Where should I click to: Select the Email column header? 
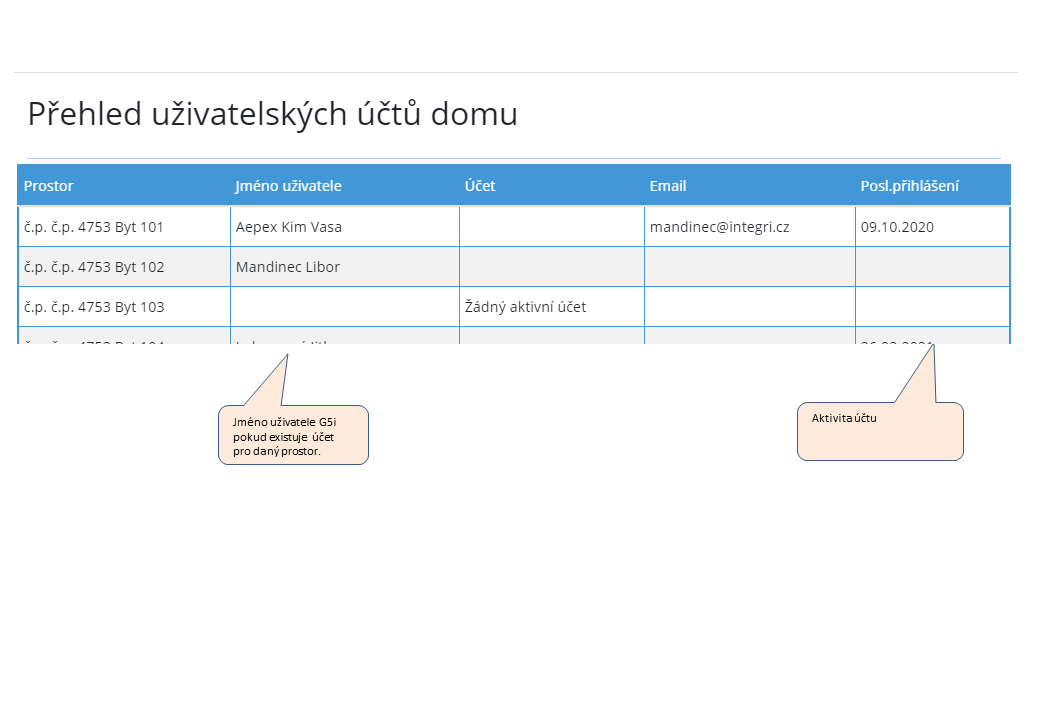(x=668, y=186)
